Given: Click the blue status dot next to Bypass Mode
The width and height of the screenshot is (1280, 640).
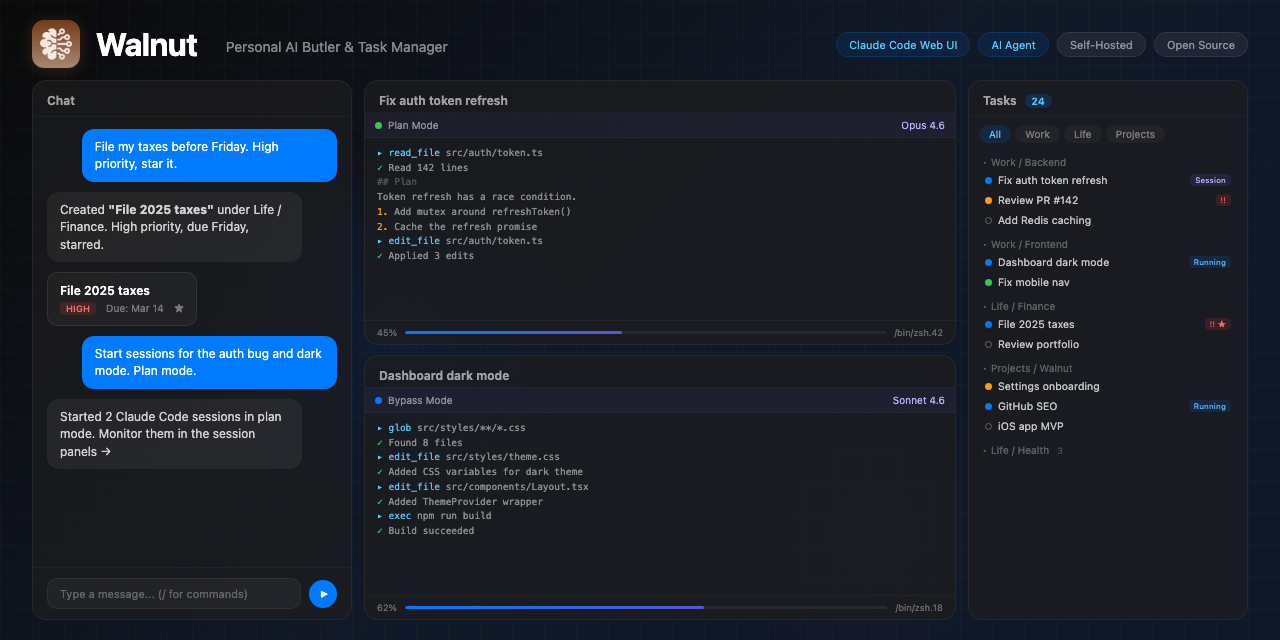Looking at the screenshot, I should (x=382, y=400).
